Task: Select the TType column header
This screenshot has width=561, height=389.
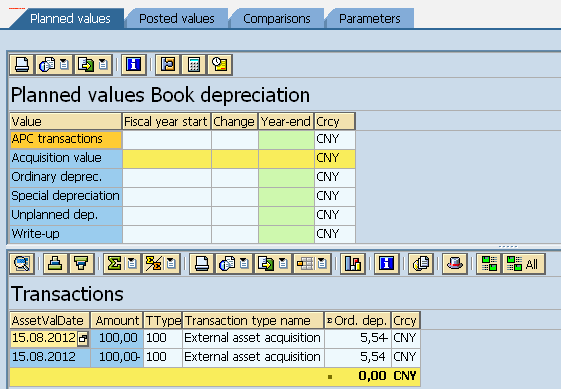Action: coord(163,320)
